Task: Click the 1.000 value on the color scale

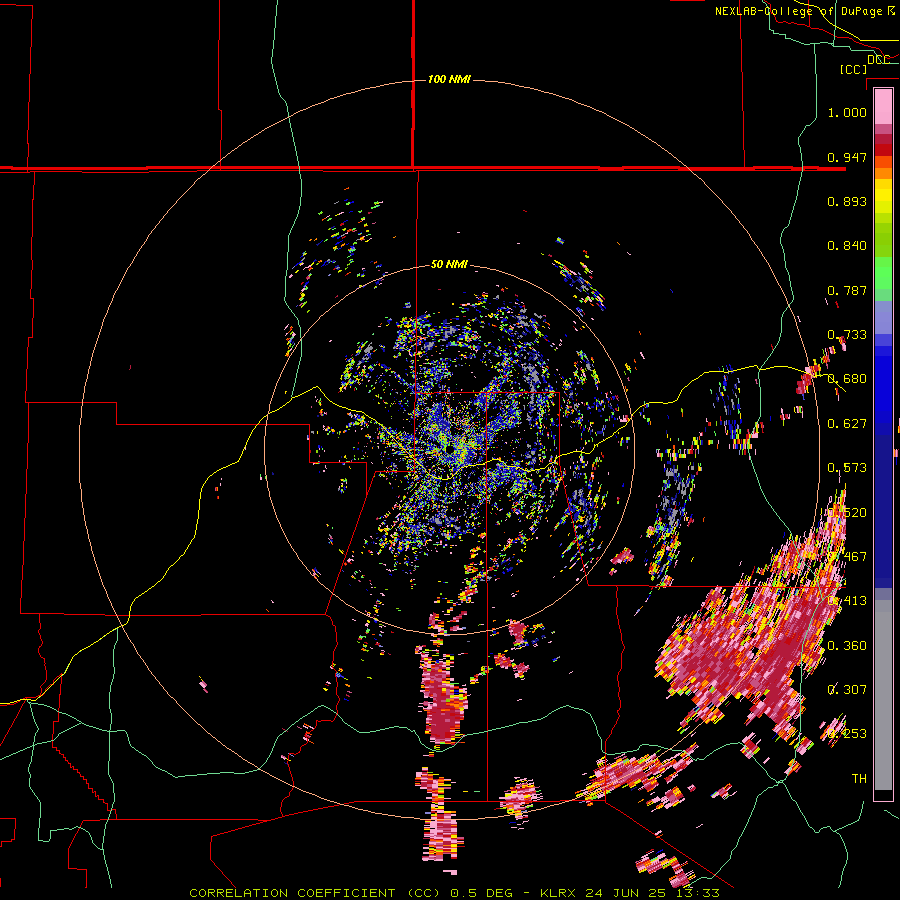Action: (847, 112)
